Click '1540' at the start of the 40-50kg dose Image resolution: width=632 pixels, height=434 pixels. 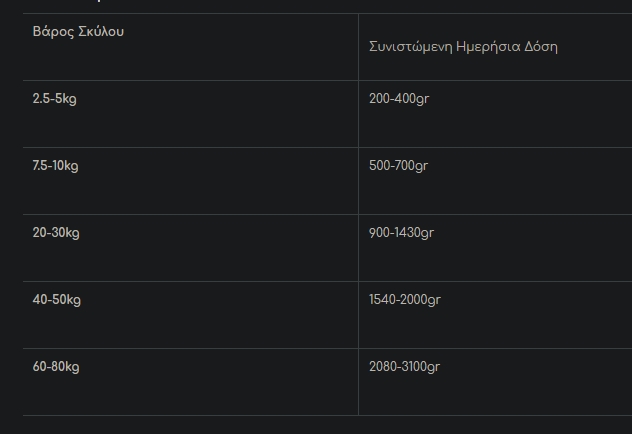tap(383, 300)
